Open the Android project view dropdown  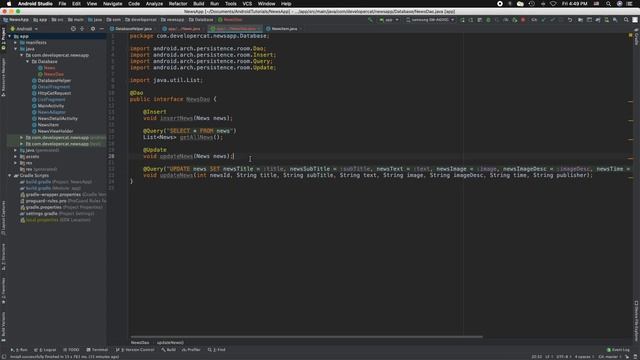click(24, 29)
